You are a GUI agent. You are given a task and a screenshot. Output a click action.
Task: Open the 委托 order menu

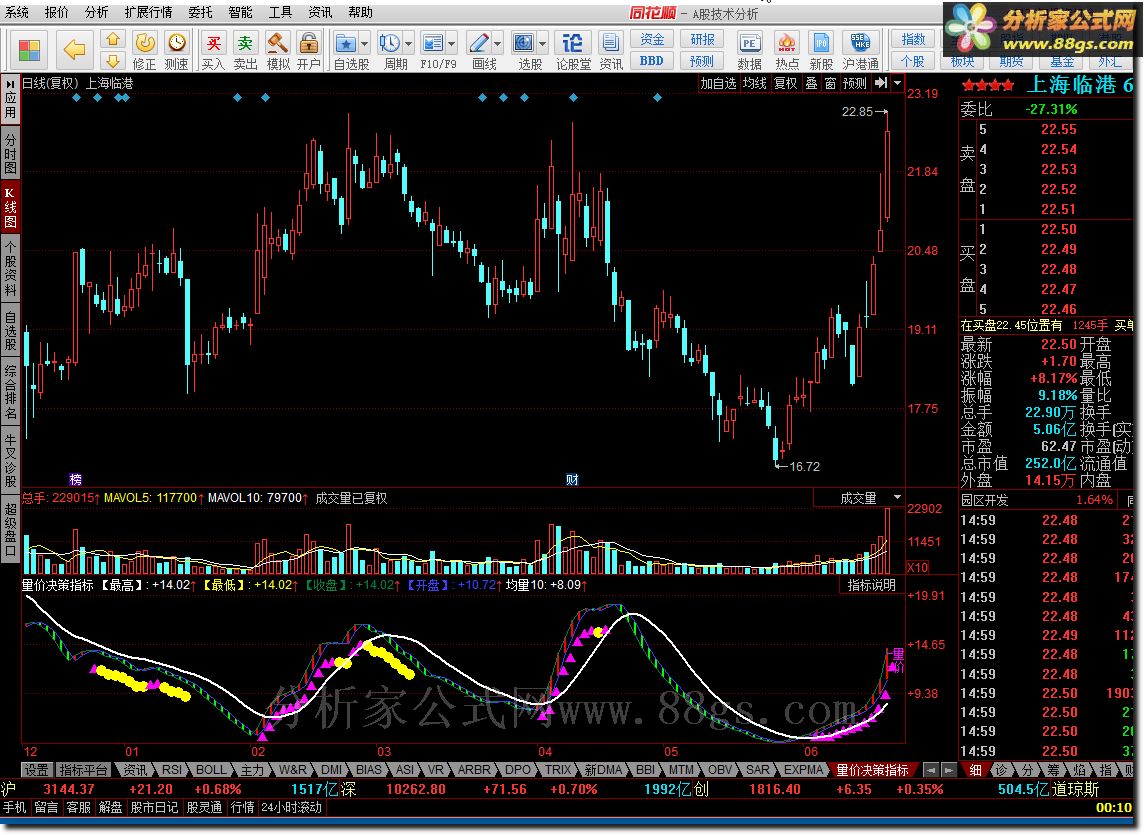[x=200, y=12]
